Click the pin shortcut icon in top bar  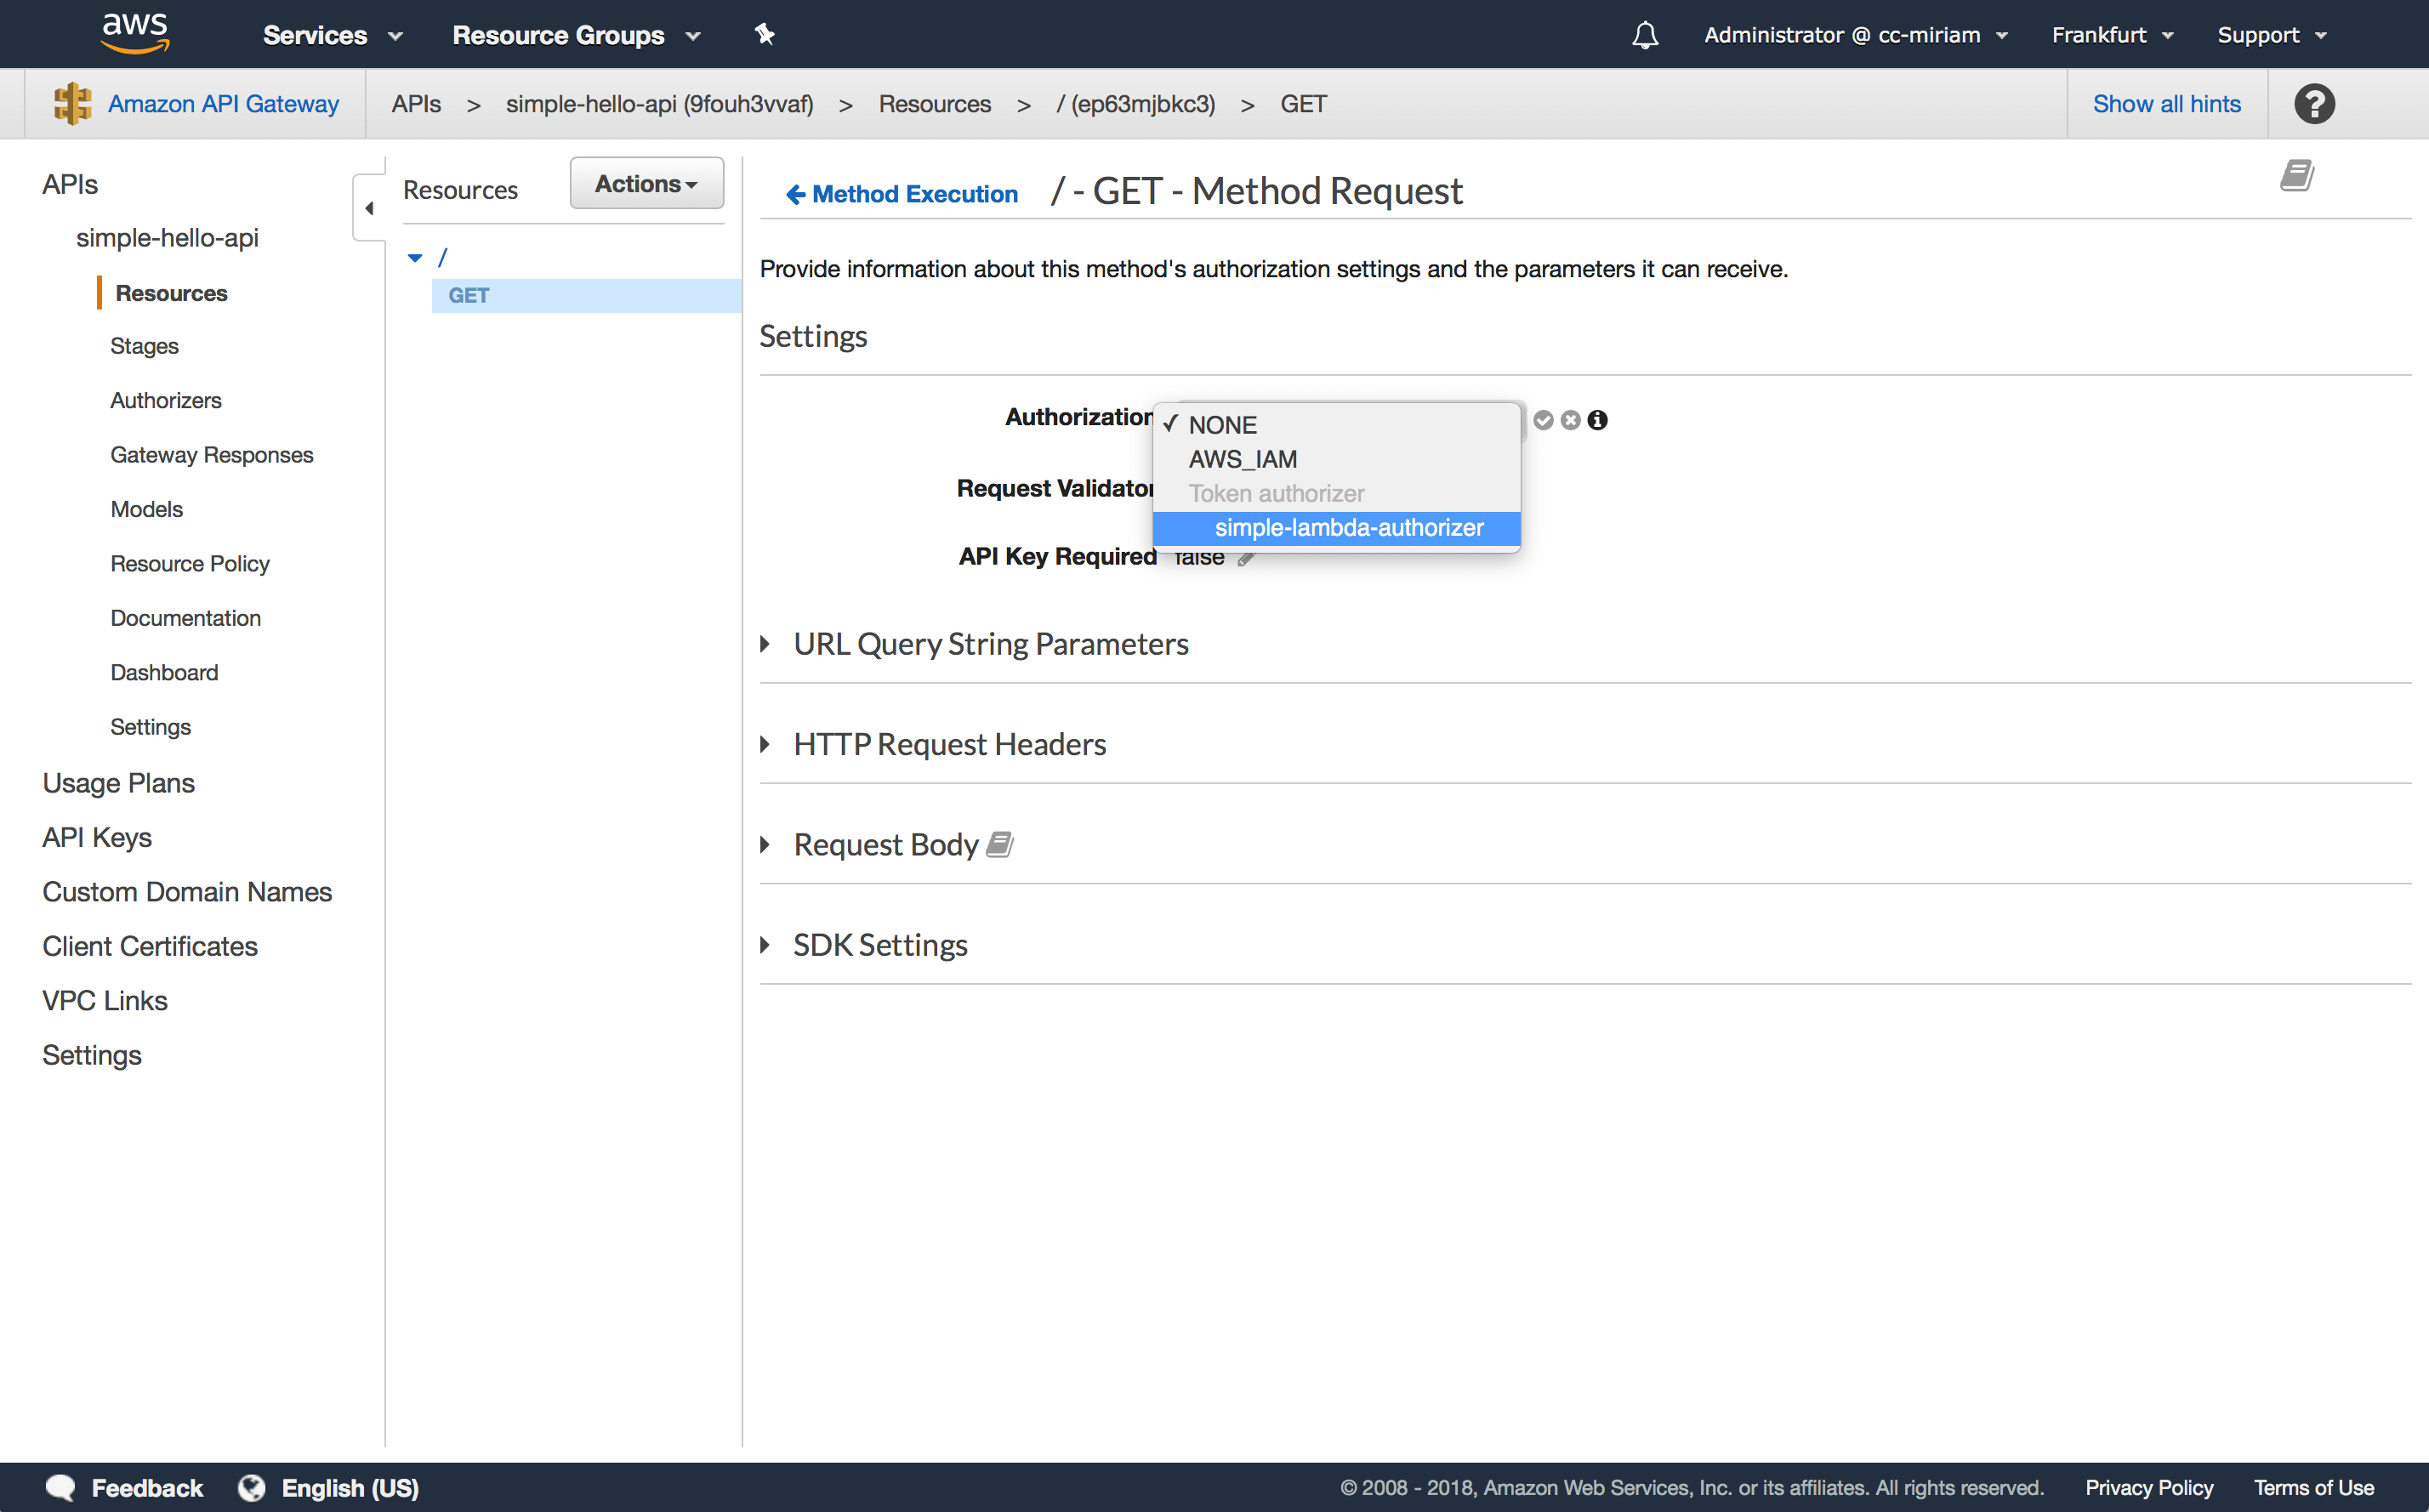tap(765, 35)
